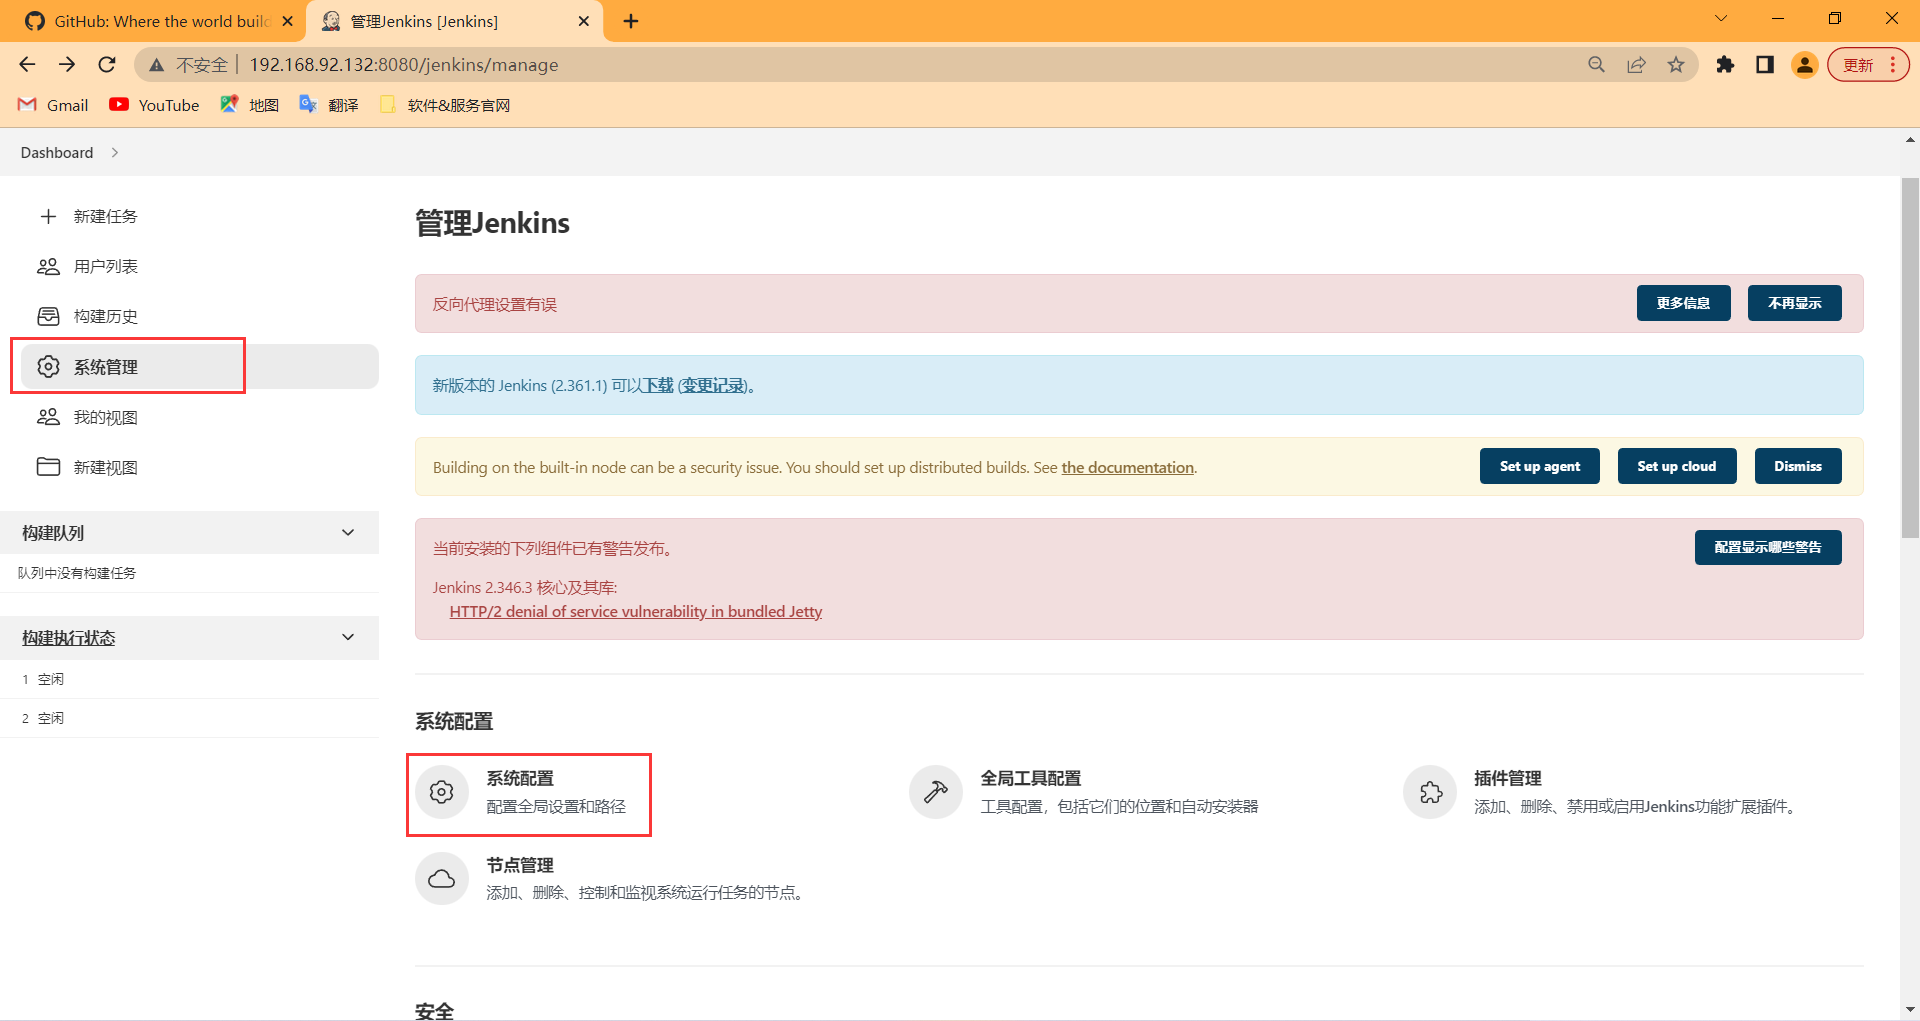Click the 新建视图 folder icon
This screenshot has height=1021, width=1920.
tap(48, 467)
